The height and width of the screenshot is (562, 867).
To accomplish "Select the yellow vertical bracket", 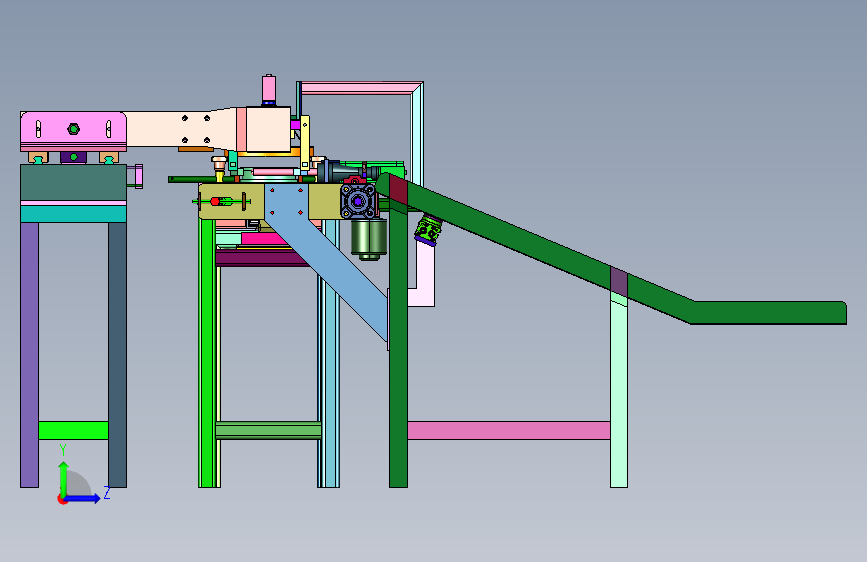I will point(305,142).
